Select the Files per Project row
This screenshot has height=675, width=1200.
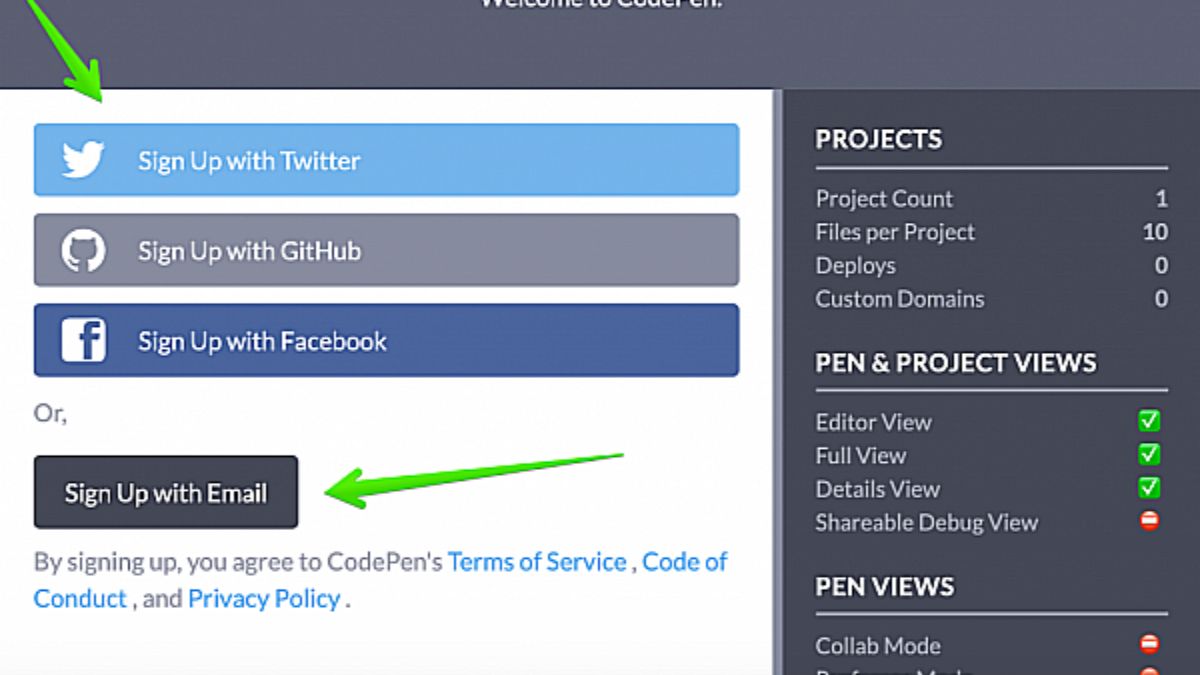[991, 232]
